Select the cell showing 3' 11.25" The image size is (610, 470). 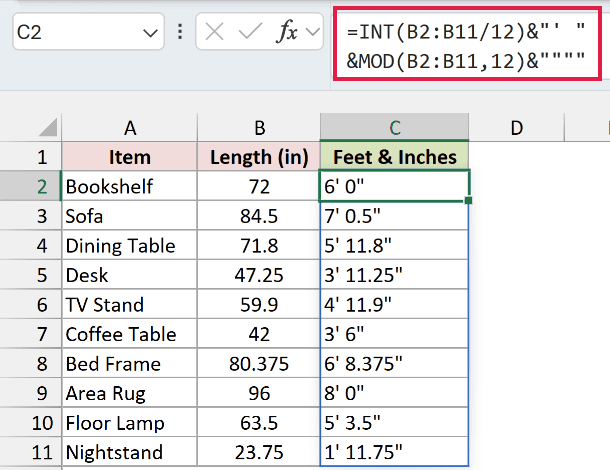tap(394, 275)
